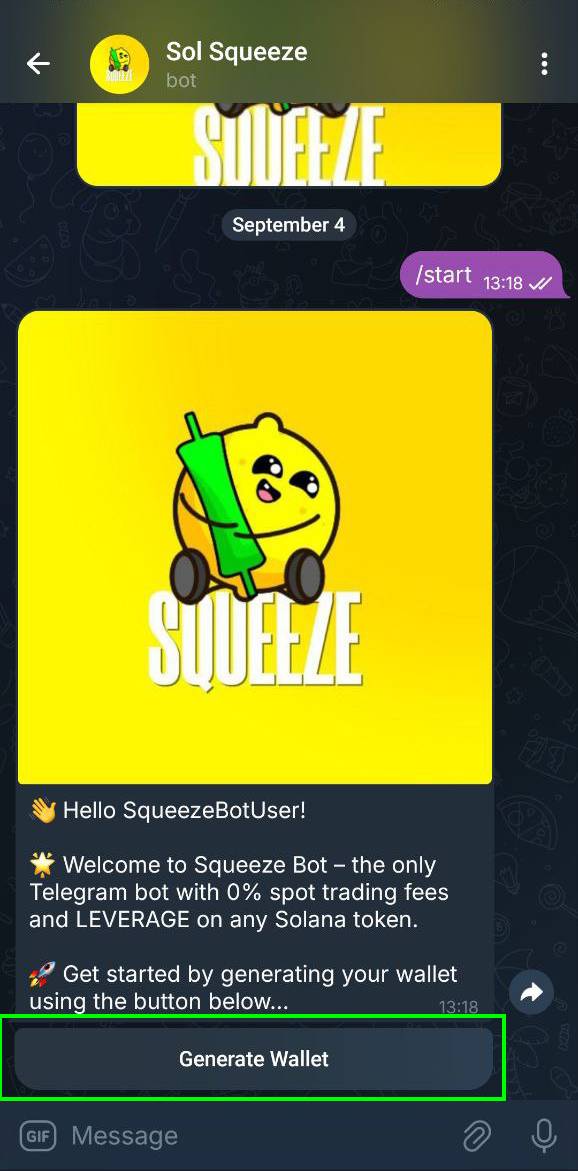Screen dimensions: 578x1171
Task: Tap the 13:18 timestamp on bot message
Action: (x=459, y=1007)
